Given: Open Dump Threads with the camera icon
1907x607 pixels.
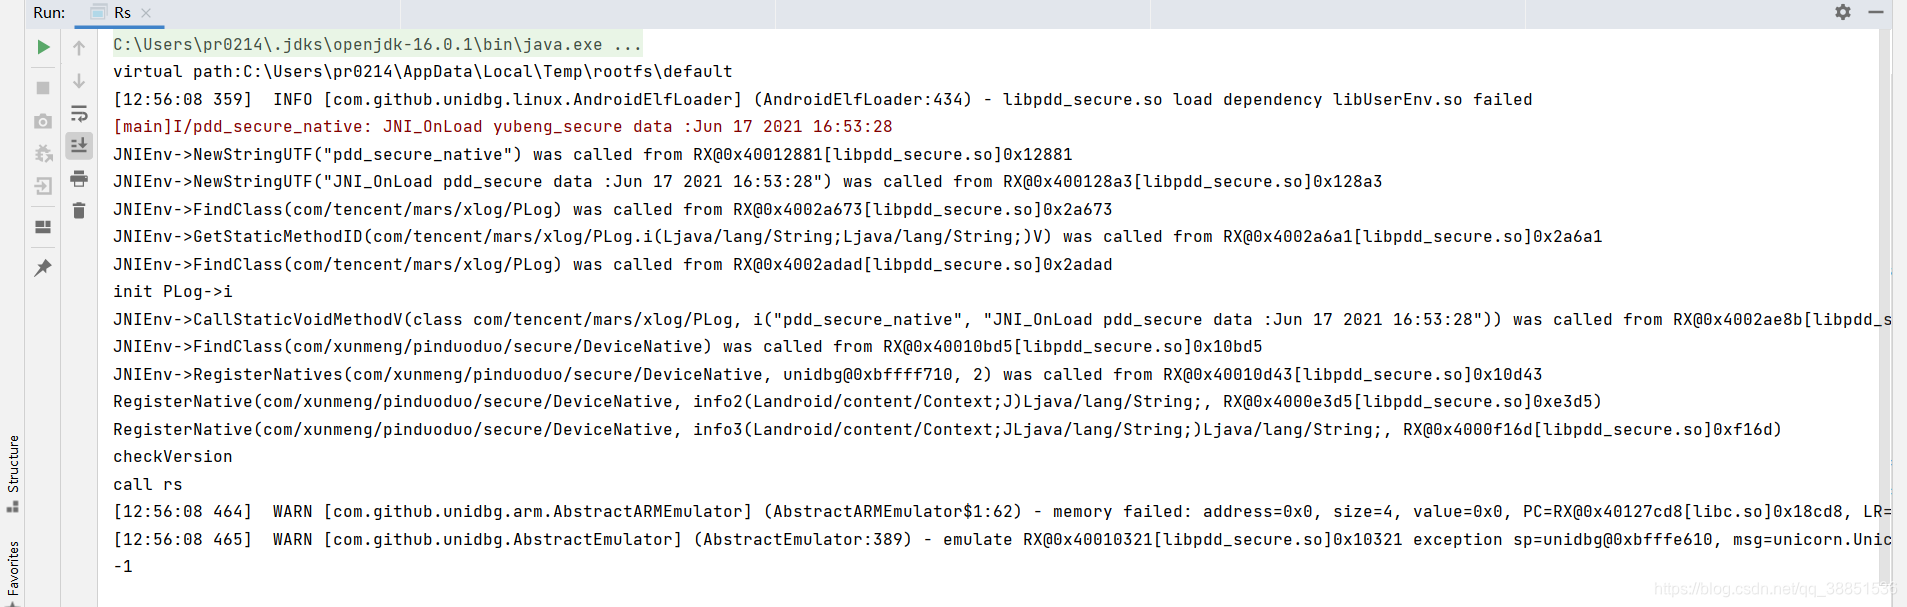Looking at the screenshot, I should coord(42,121).
